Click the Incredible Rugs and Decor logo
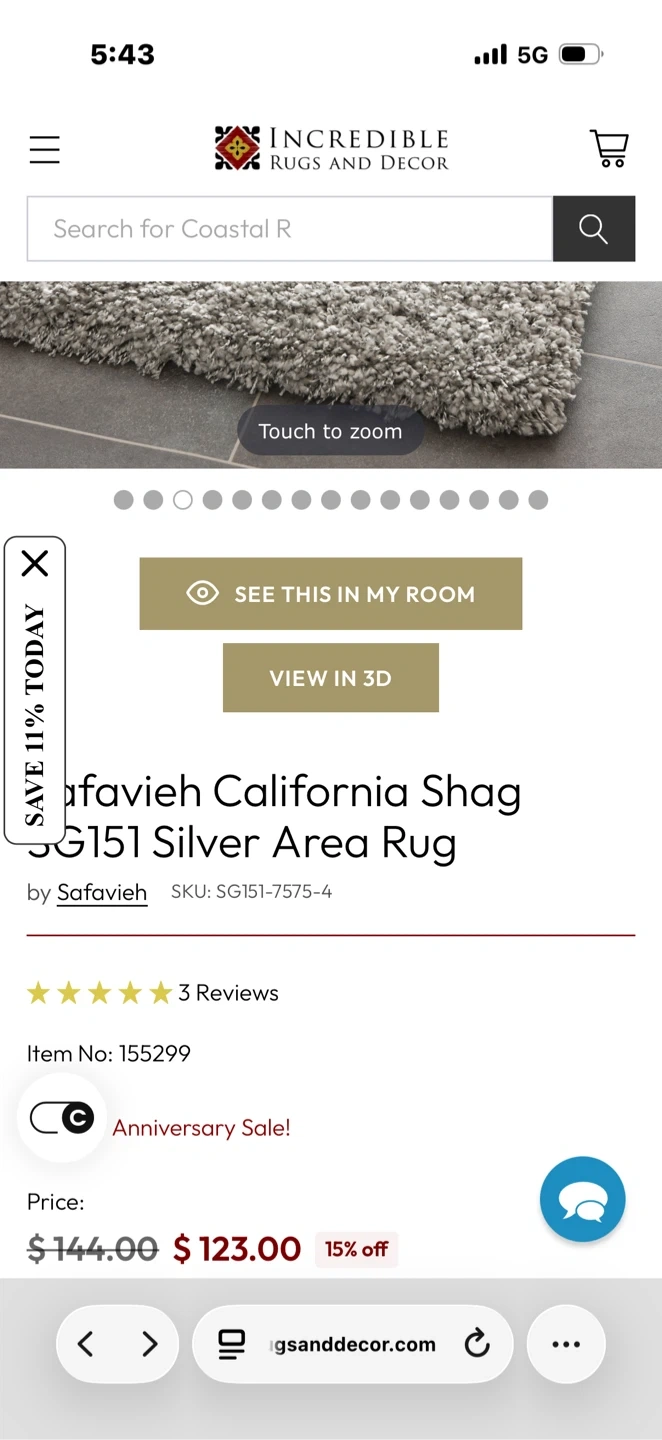The height and width of the screenshot is (1440, 662). [332, 149]
